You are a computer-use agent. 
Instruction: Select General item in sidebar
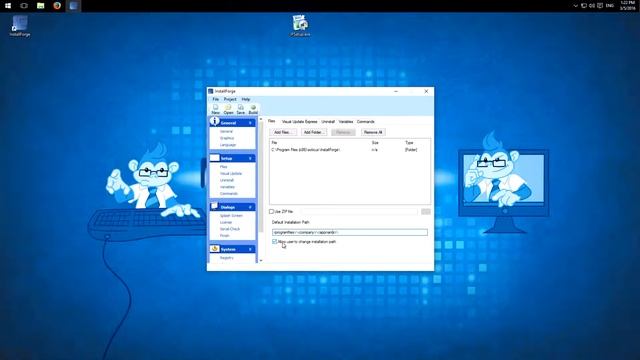(227, 131)
